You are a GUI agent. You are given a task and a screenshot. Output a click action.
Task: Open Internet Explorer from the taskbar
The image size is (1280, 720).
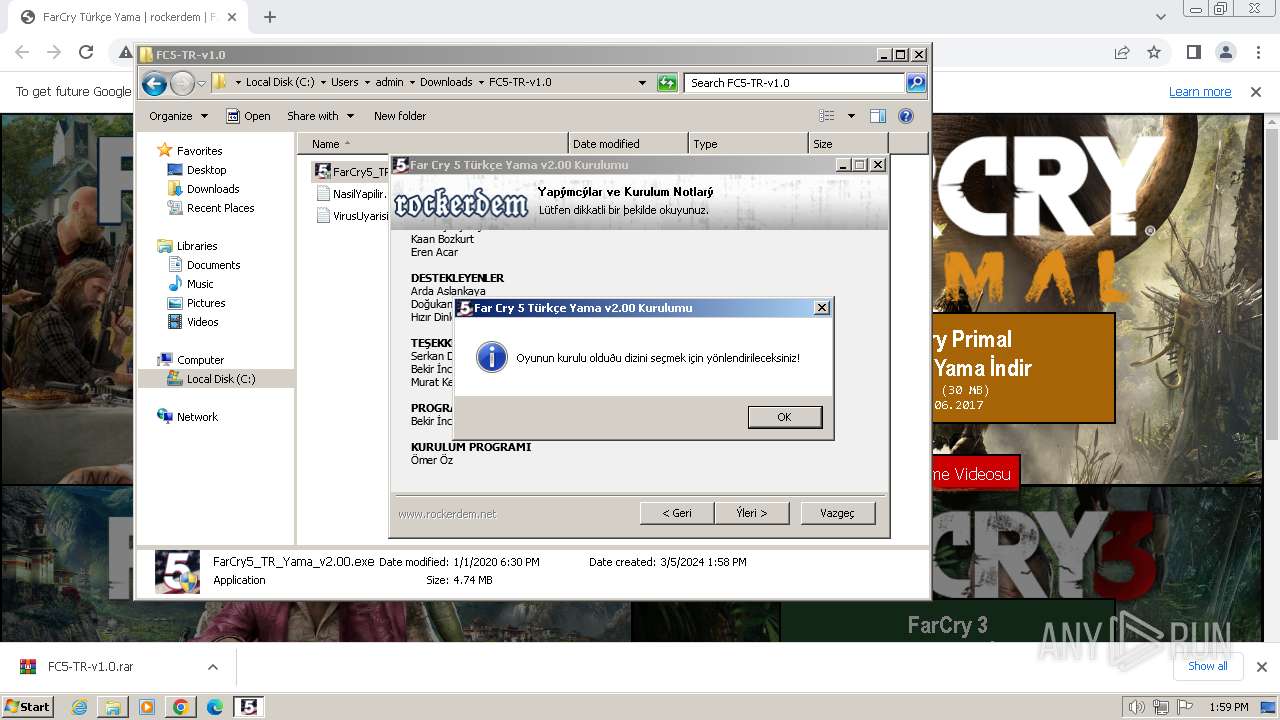79,707
